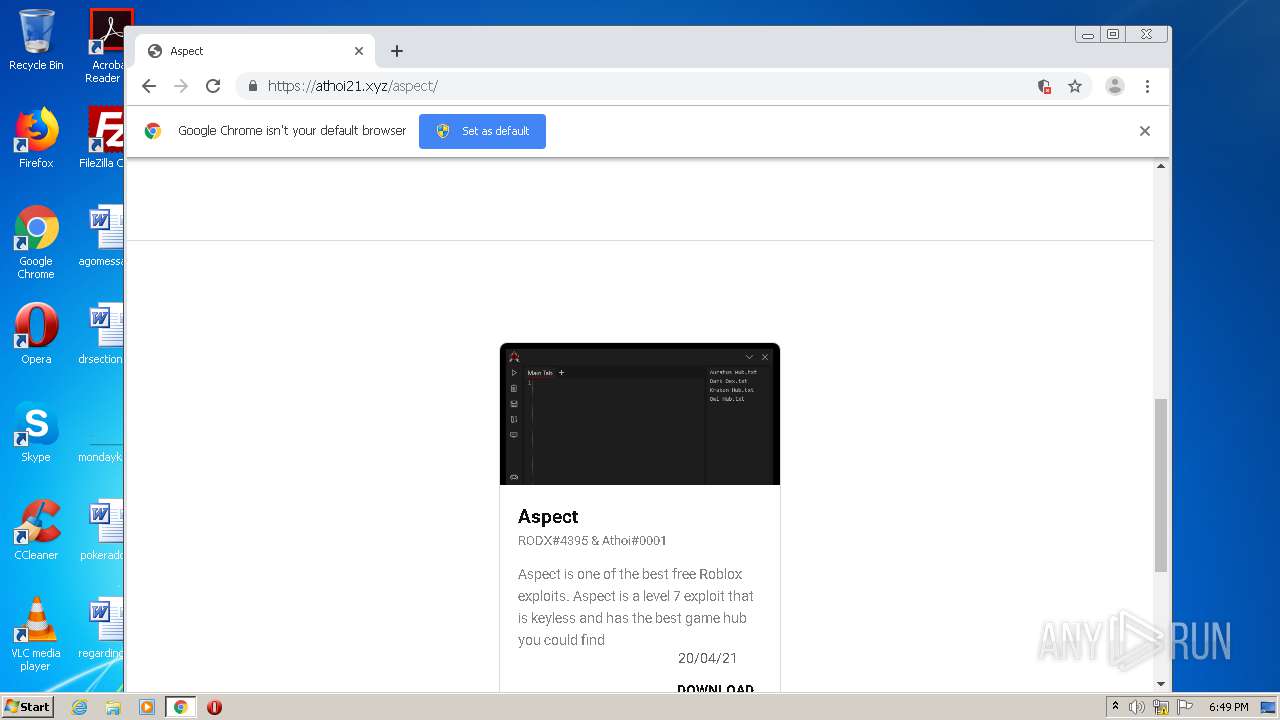Select the Aspect browser tab

[255, 51]
